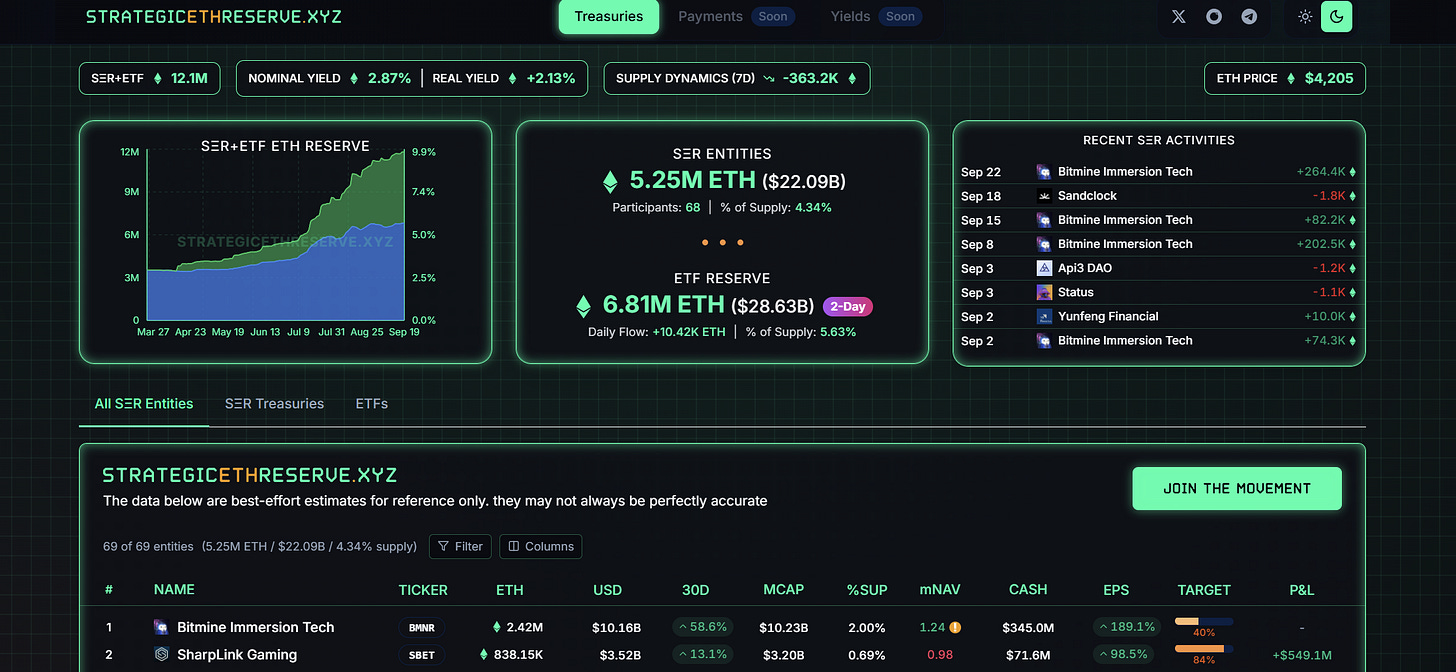Switch to dark mode moon icon

point(1337,16)
